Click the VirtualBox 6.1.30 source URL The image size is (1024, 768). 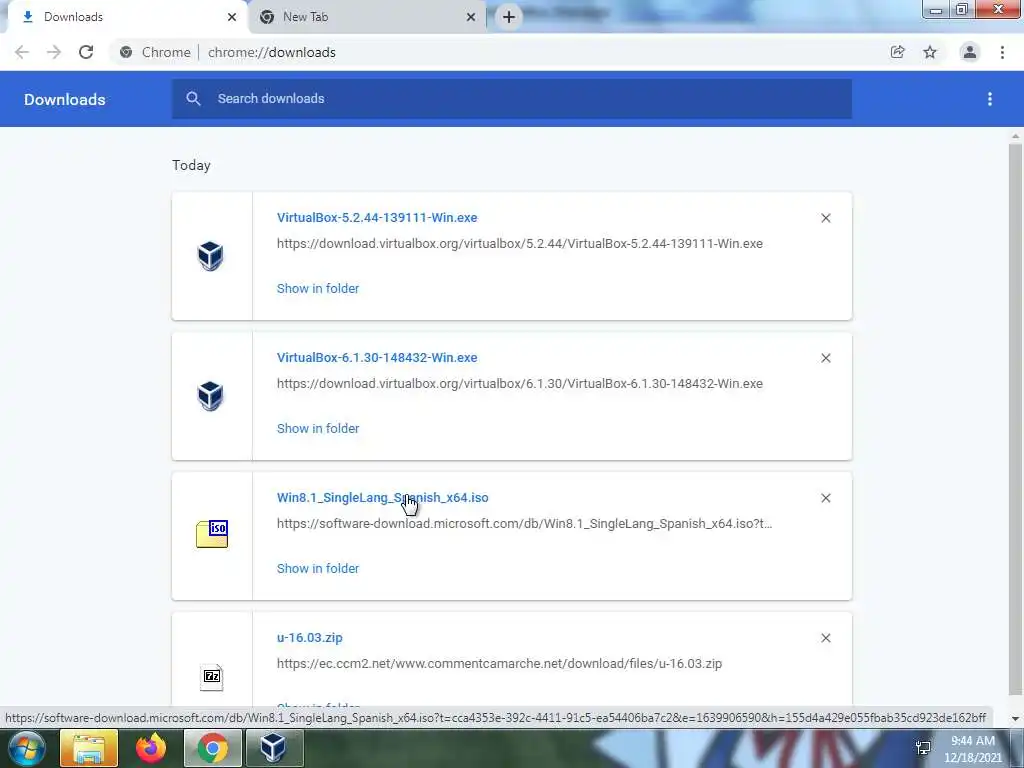(520, 383)
